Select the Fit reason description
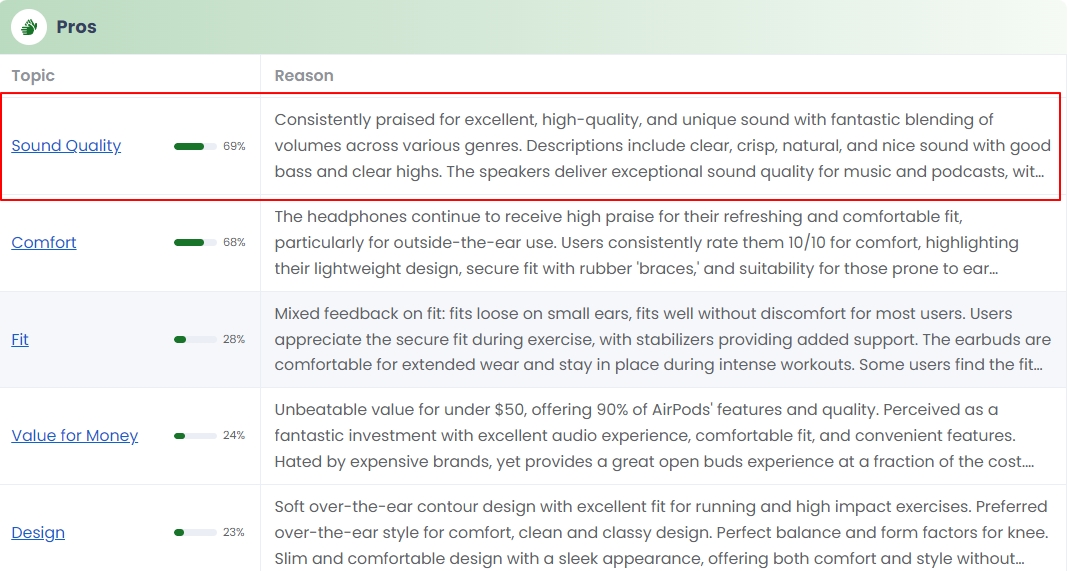 (663, 339)
